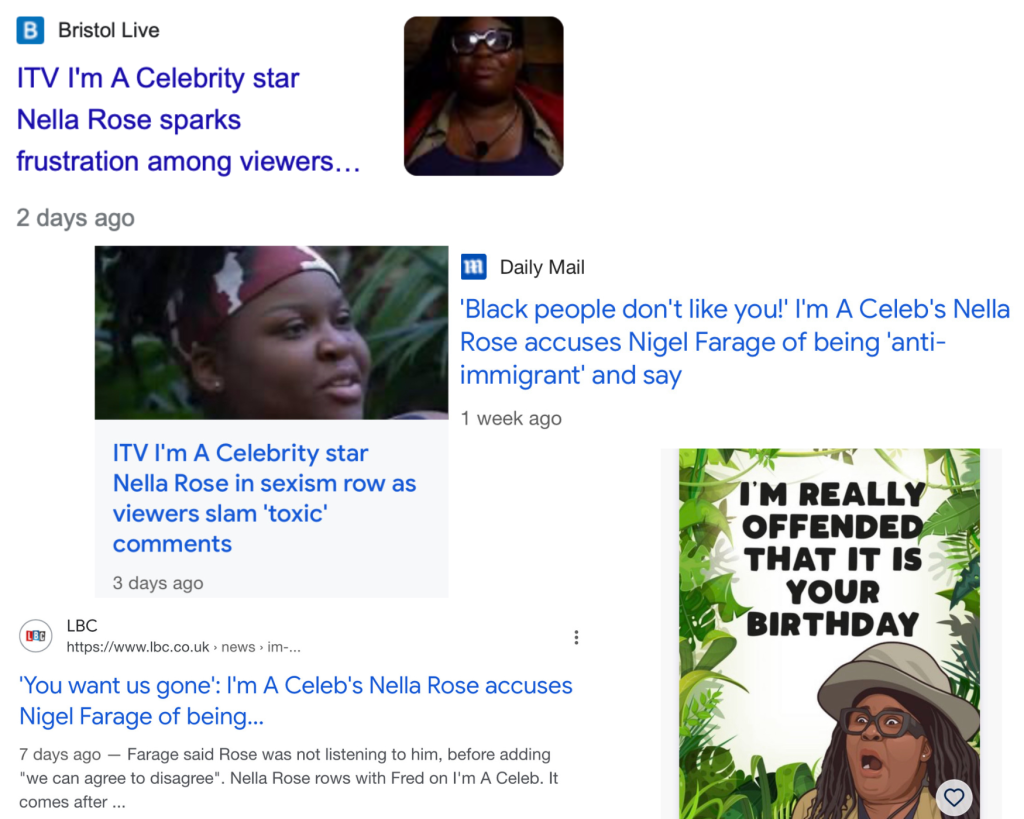Viewport: 1024px width, 819px height.
Task: Open 'Nella Rose in sexism row' article headline
Action: [264, 498]
